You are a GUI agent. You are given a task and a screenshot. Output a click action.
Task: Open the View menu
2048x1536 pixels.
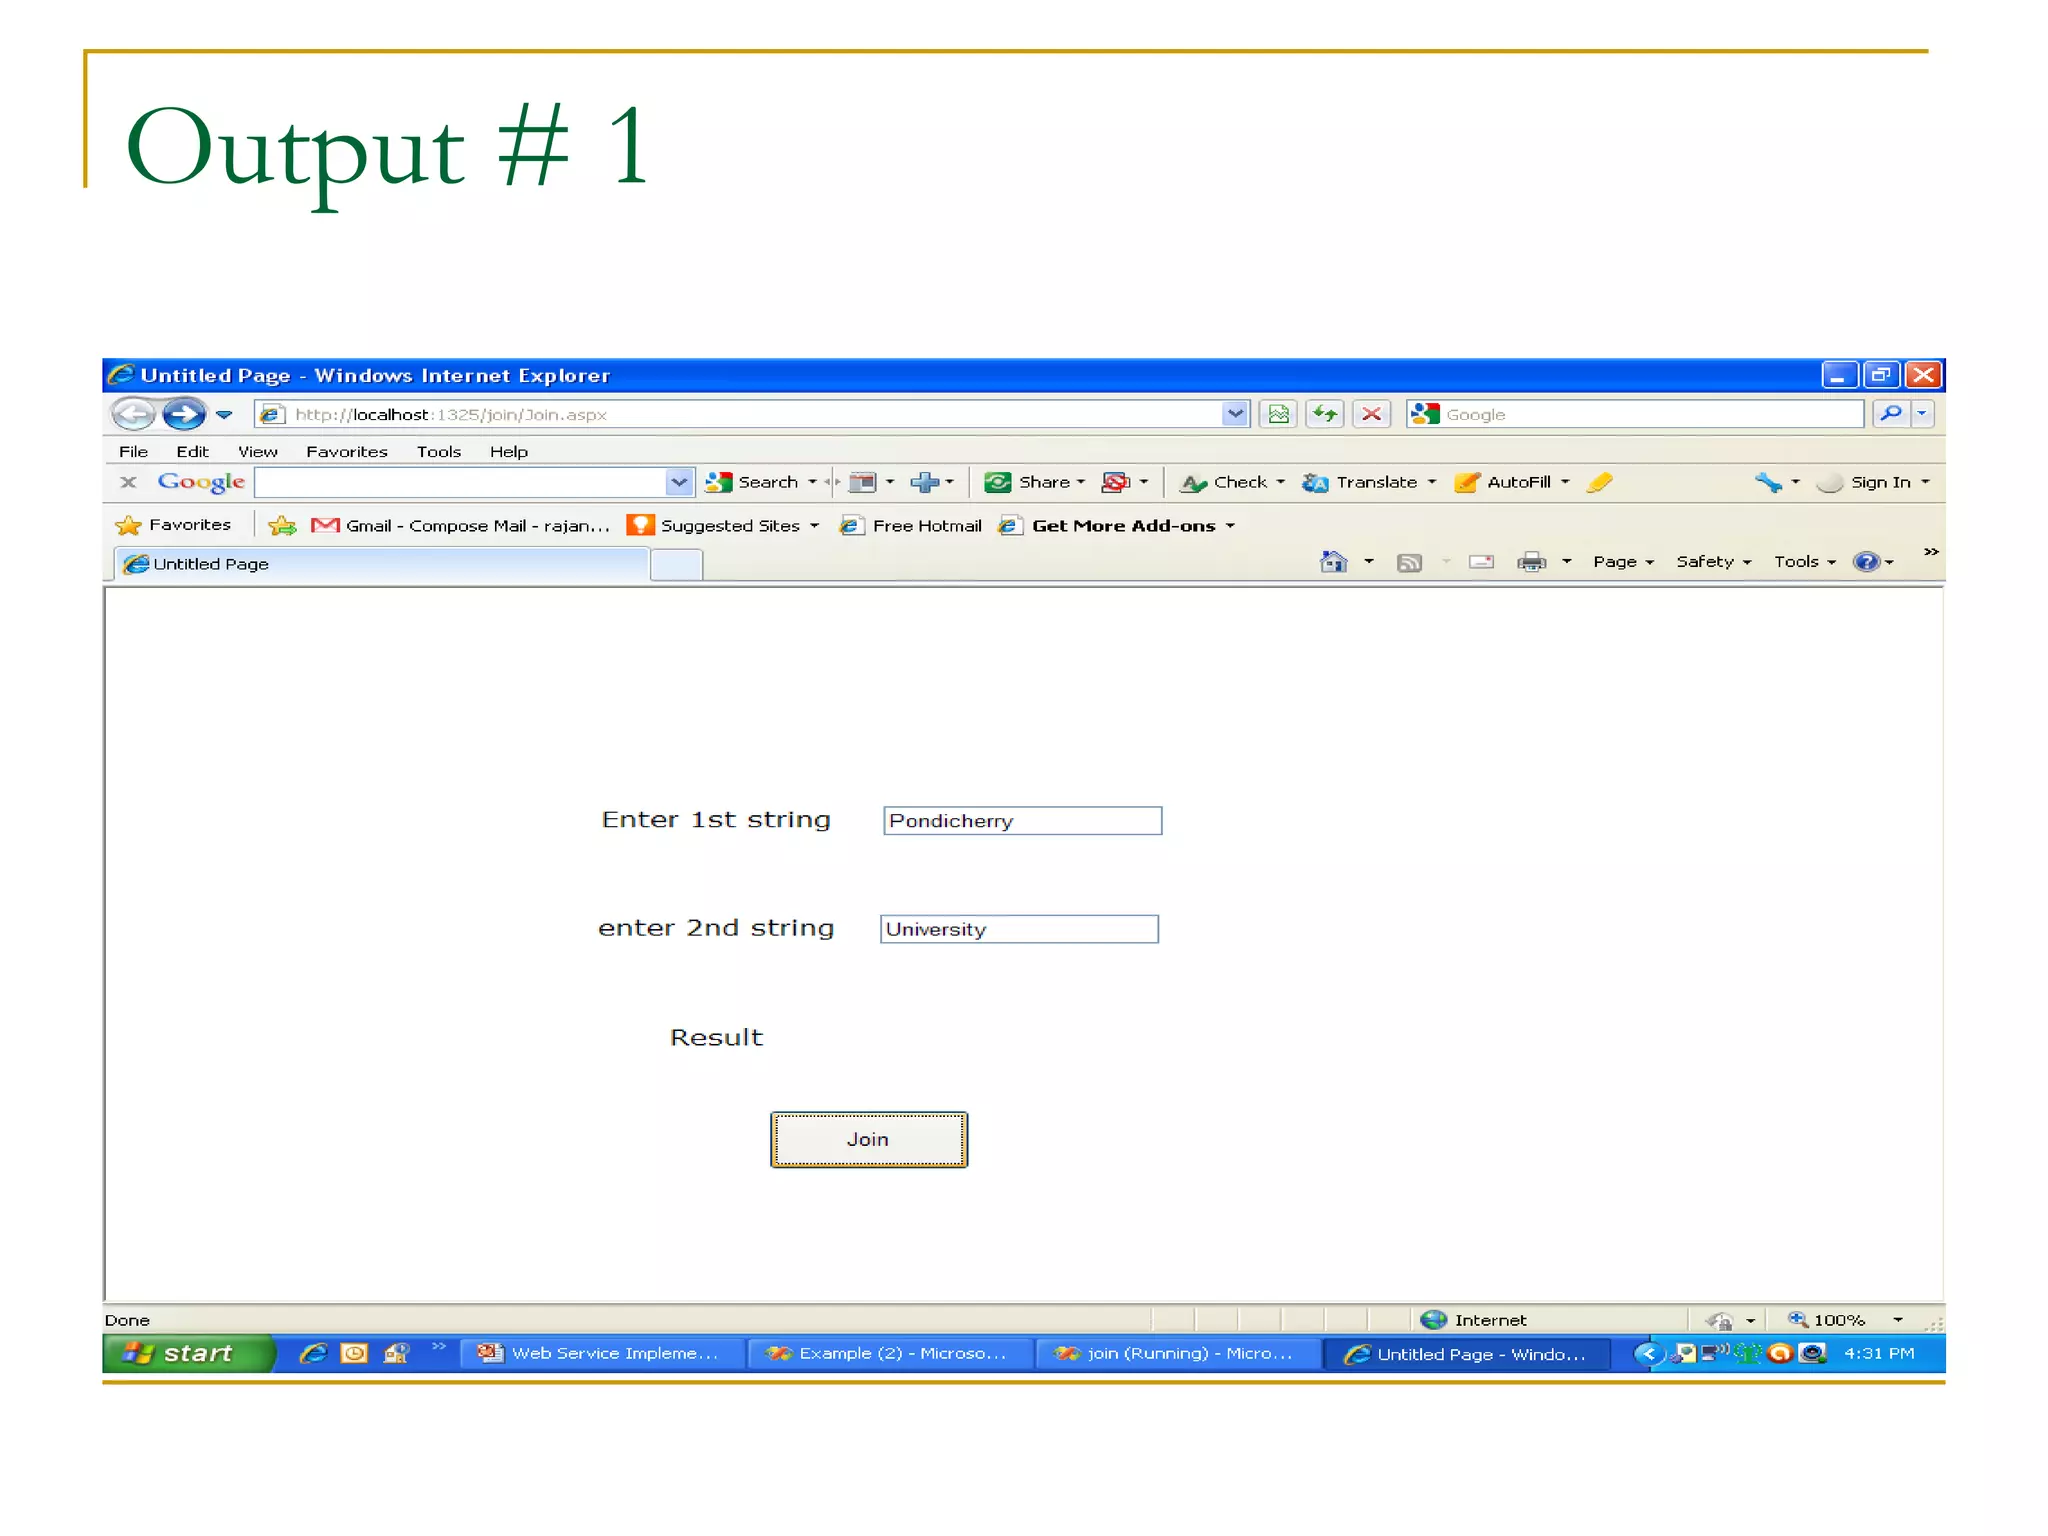(258, 452)
